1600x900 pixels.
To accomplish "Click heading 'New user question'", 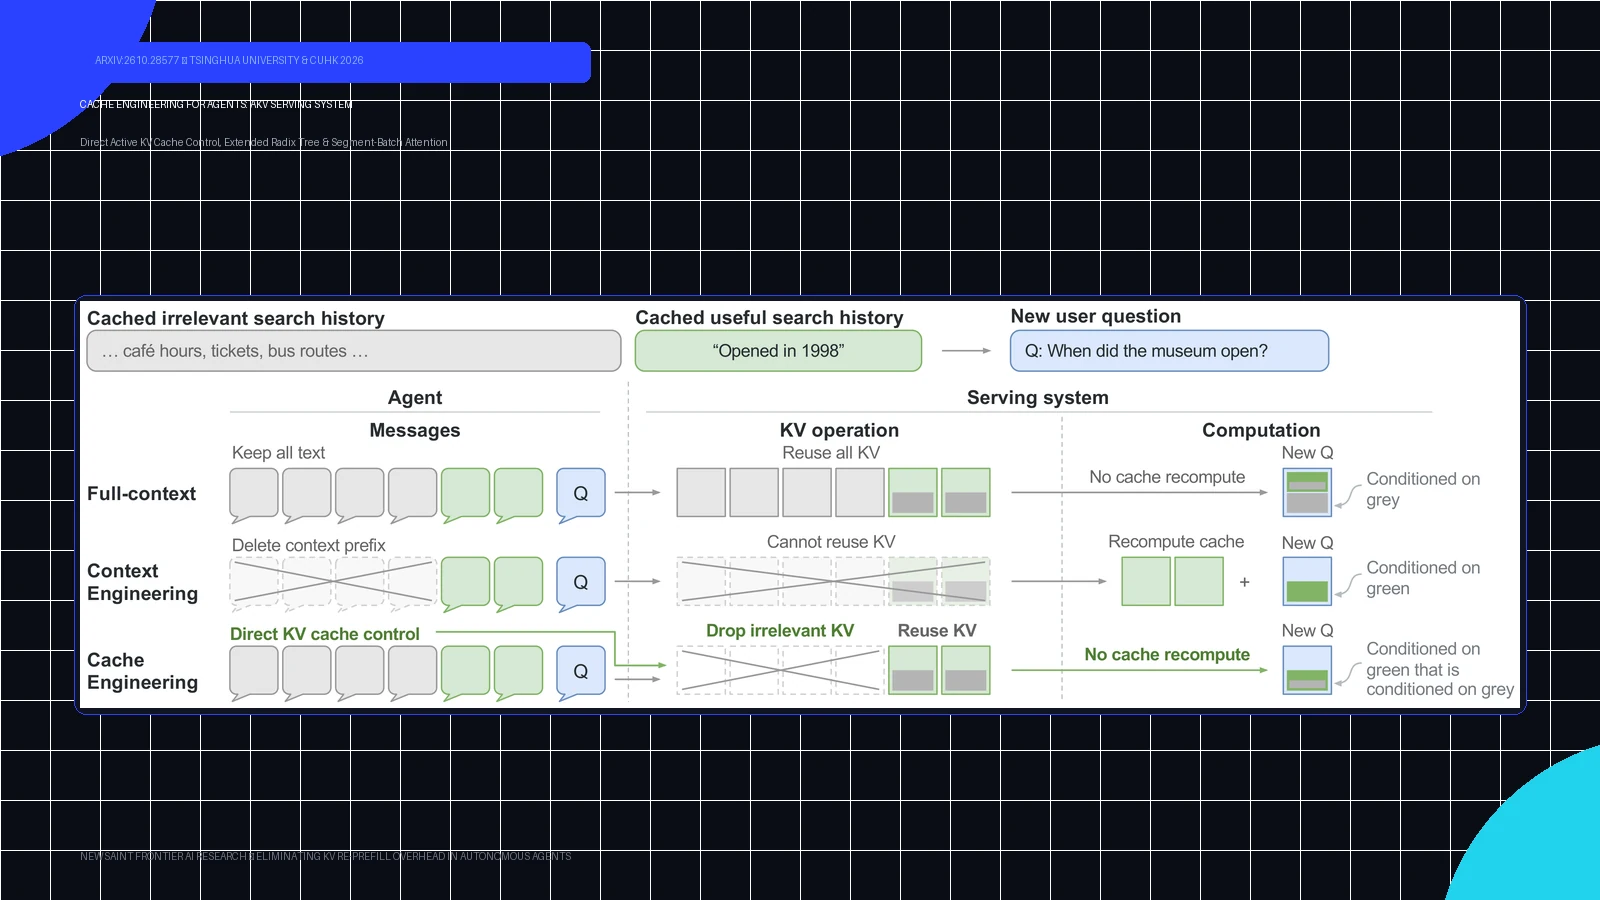I will [1096, 316].
